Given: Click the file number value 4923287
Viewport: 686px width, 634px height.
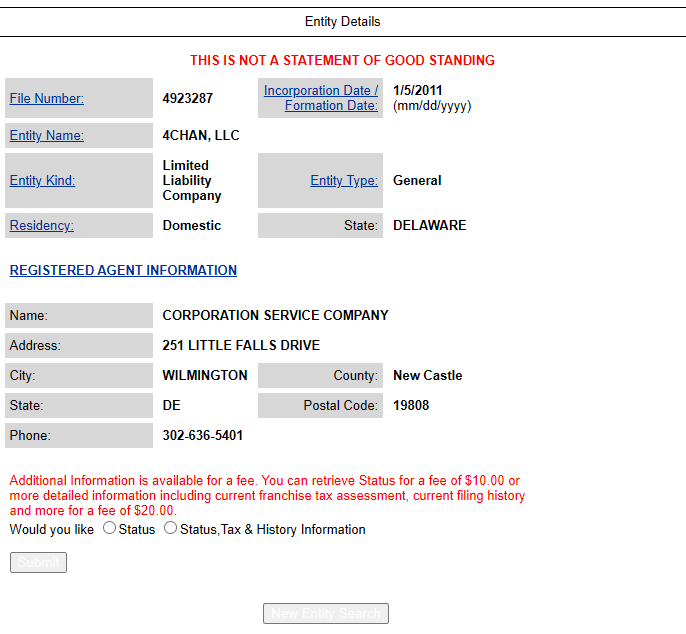Looking at the screenshot, I should (x=188, y=98).
